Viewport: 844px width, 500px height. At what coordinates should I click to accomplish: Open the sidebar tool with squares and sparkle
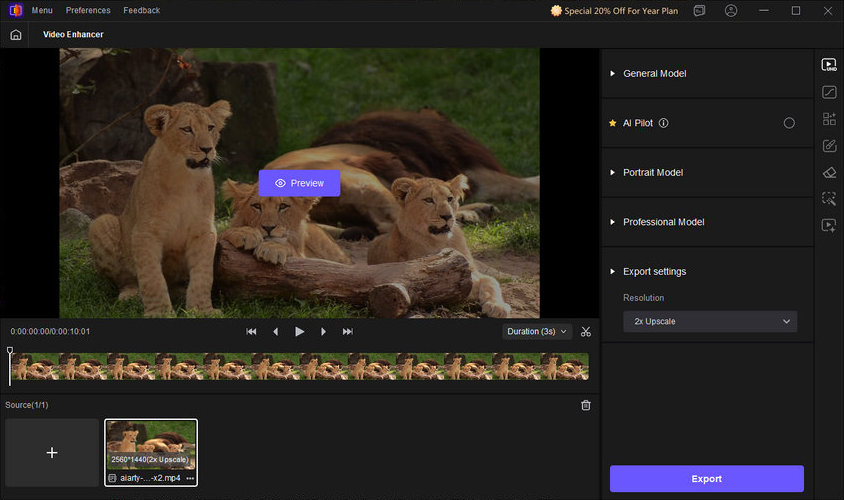[829, 119]
